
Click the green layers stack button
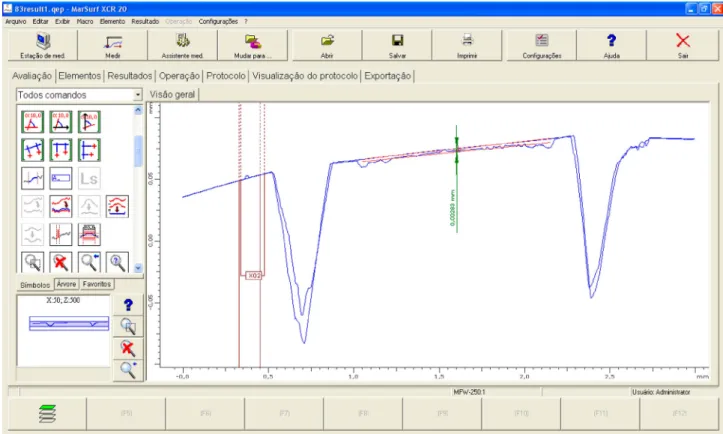tap(47, 414)
